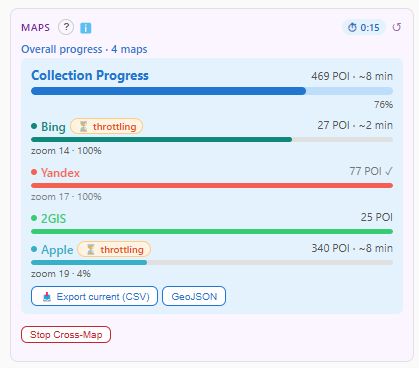Click the green dot beside 2GIS
419x368 pixels.
click(x=34, y=218)
